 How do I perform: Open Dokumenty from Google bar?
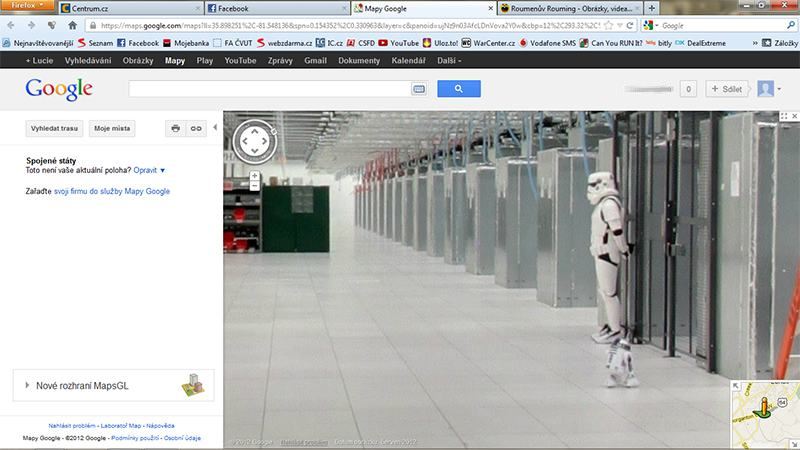click(x=359, y=60)
